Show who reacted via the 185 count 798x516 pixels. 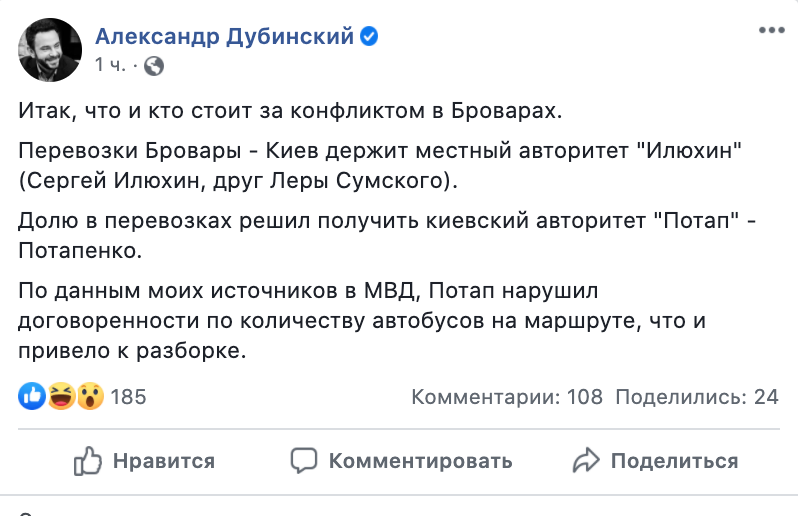pos(128,397)
